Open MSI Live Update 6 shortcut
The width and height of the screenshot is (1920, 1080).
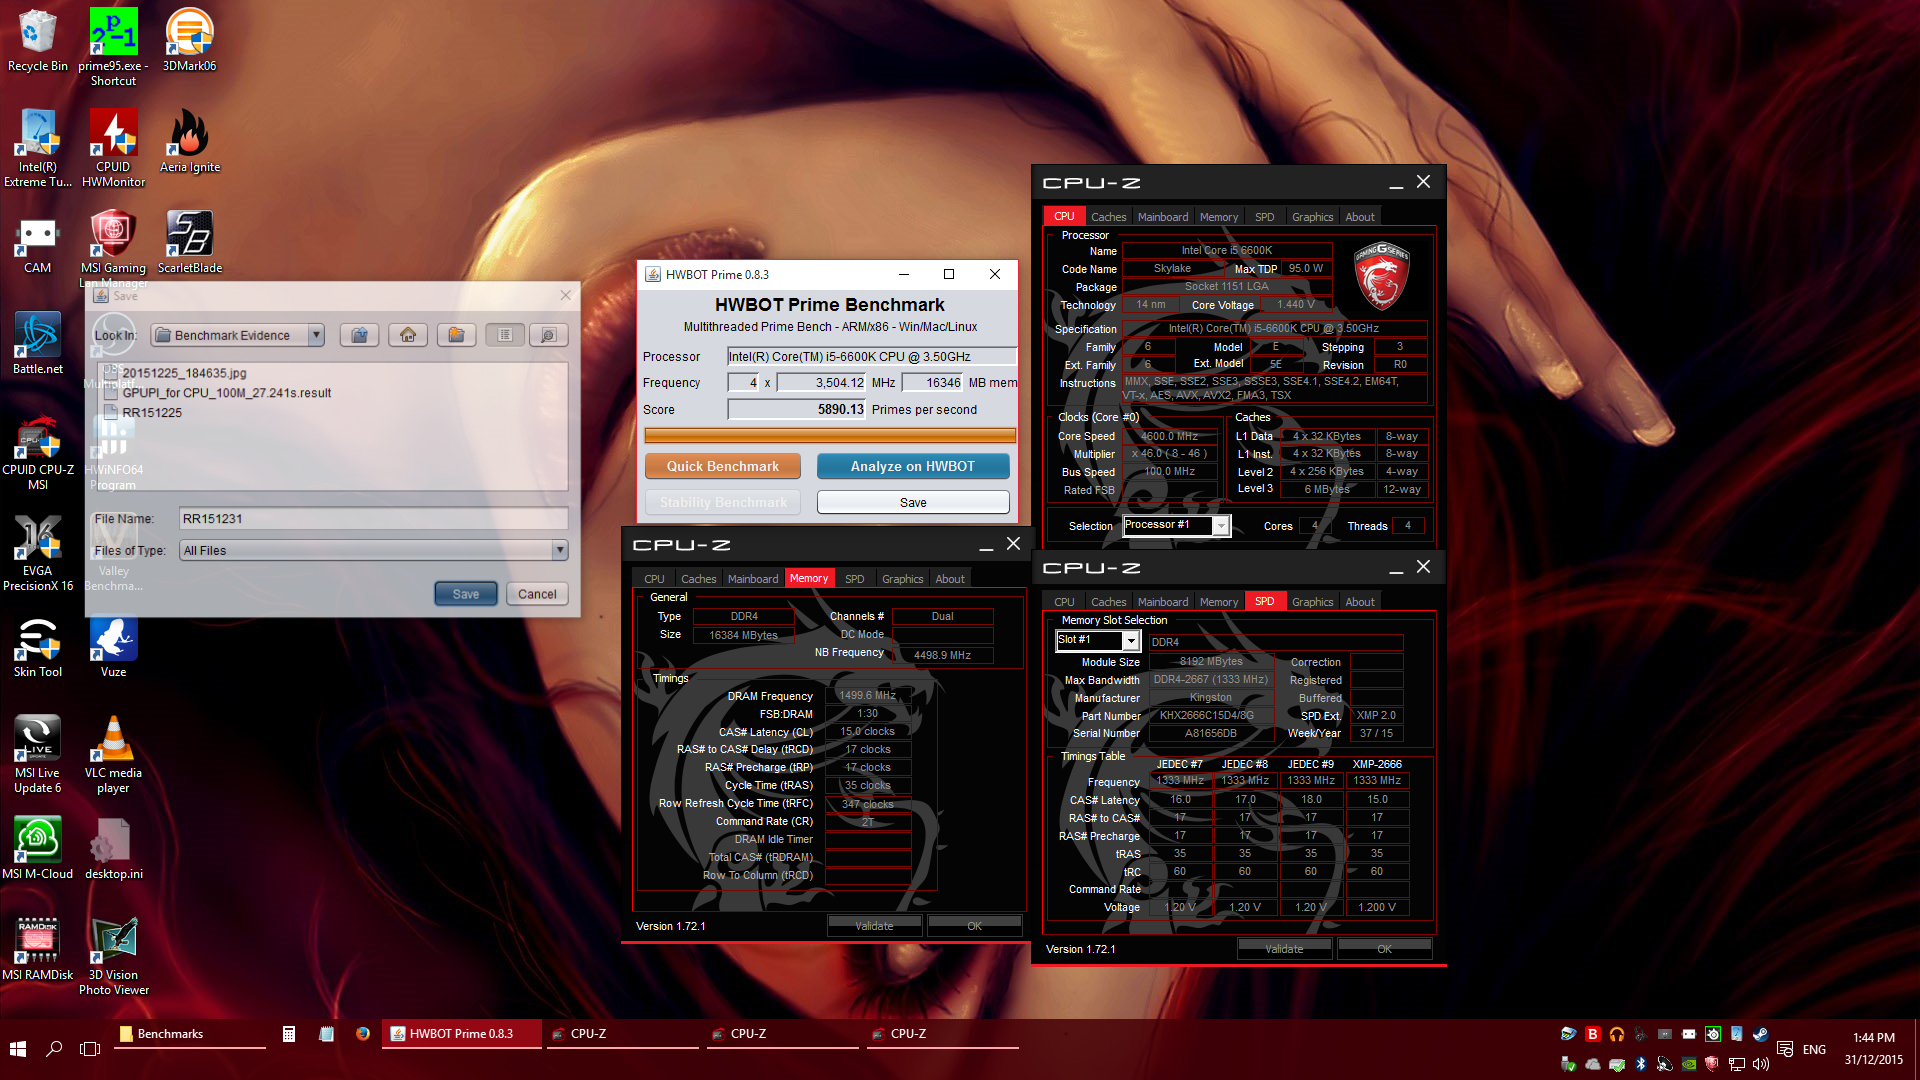pyautogui.click(x=37, y=755)
